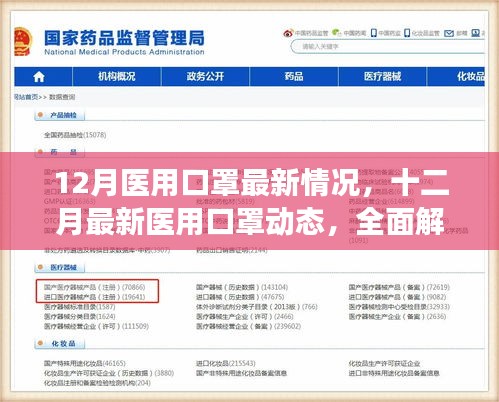Open 化妆品生产许可获证企业（历史数据）(3880)
The width and height of the screenshot is (499, 402).
tap(109, 373)
